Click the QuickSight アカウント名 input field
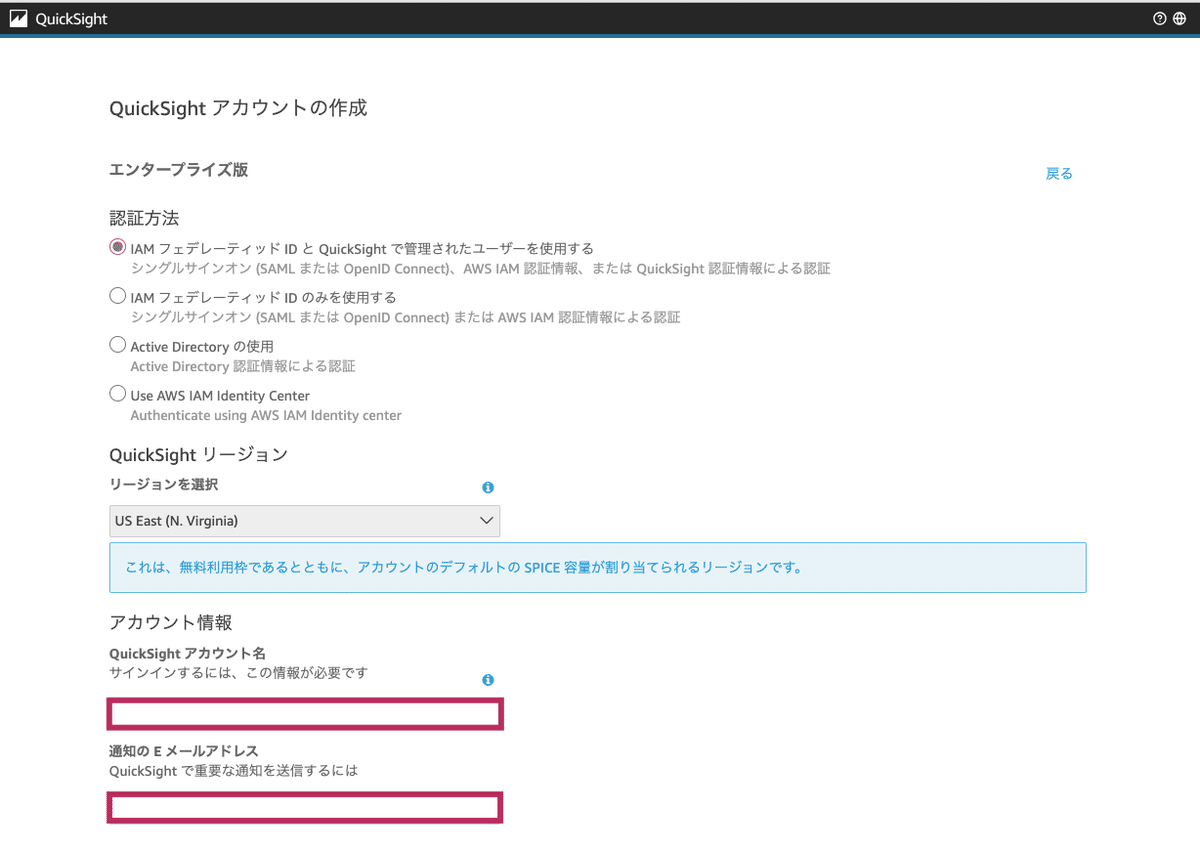1200x845 pixels. 304,714
